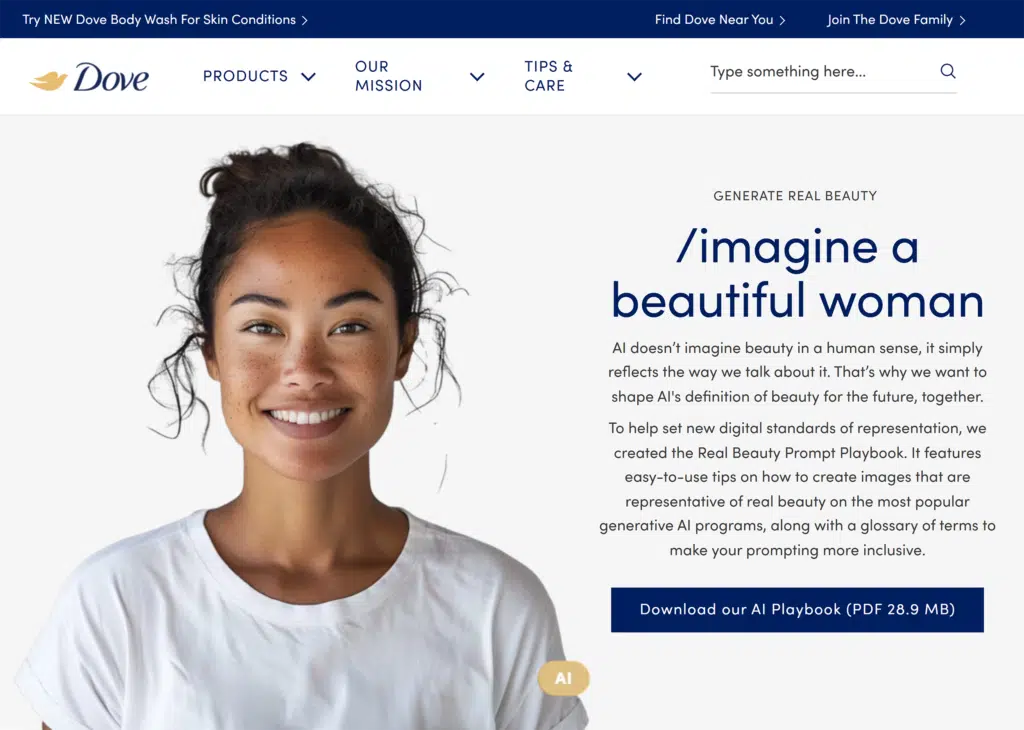Viewport: 1024px width, 730px height.
Task: Click the arrow beside Find Dove Near You
Action: point(782,20)
